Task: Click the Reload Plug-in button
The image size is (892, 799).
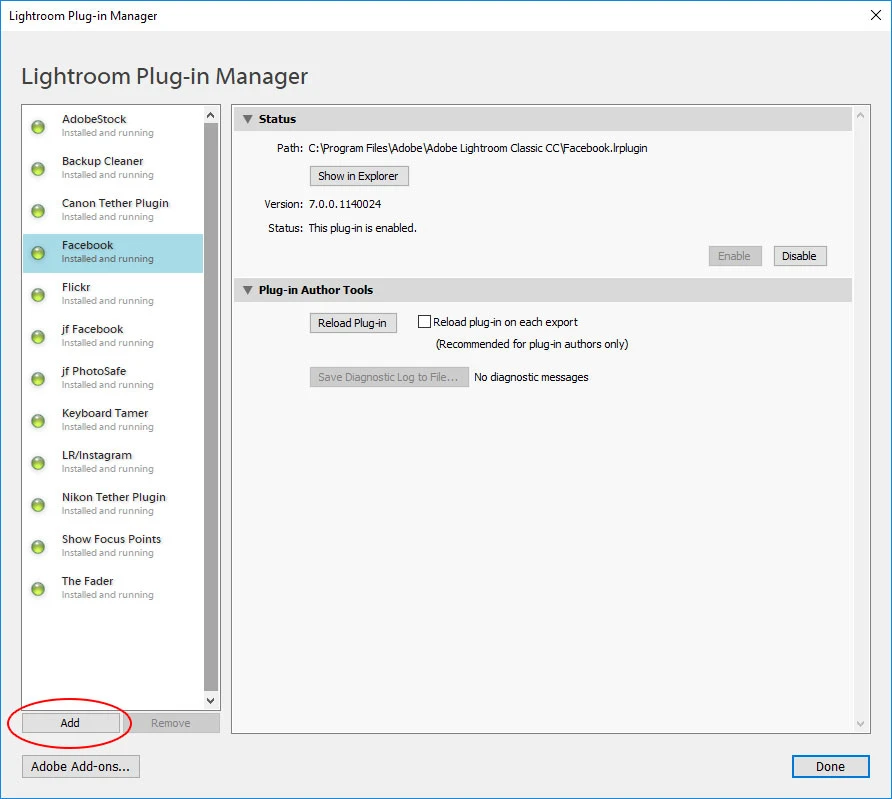Action: pyautogui.click(x=353, y=323)
